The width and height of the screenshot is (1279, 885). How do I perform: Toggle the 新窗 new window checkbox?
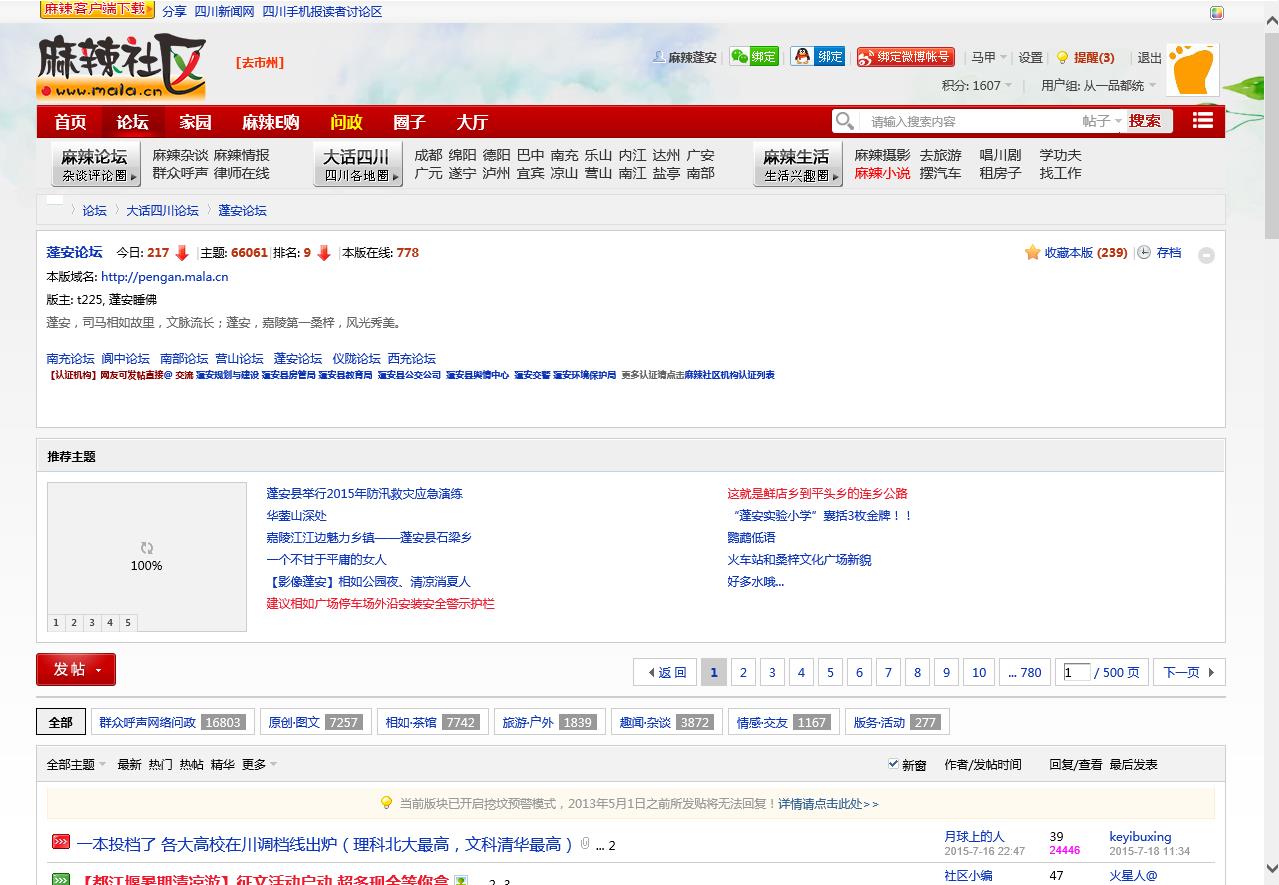coord(893,764)
